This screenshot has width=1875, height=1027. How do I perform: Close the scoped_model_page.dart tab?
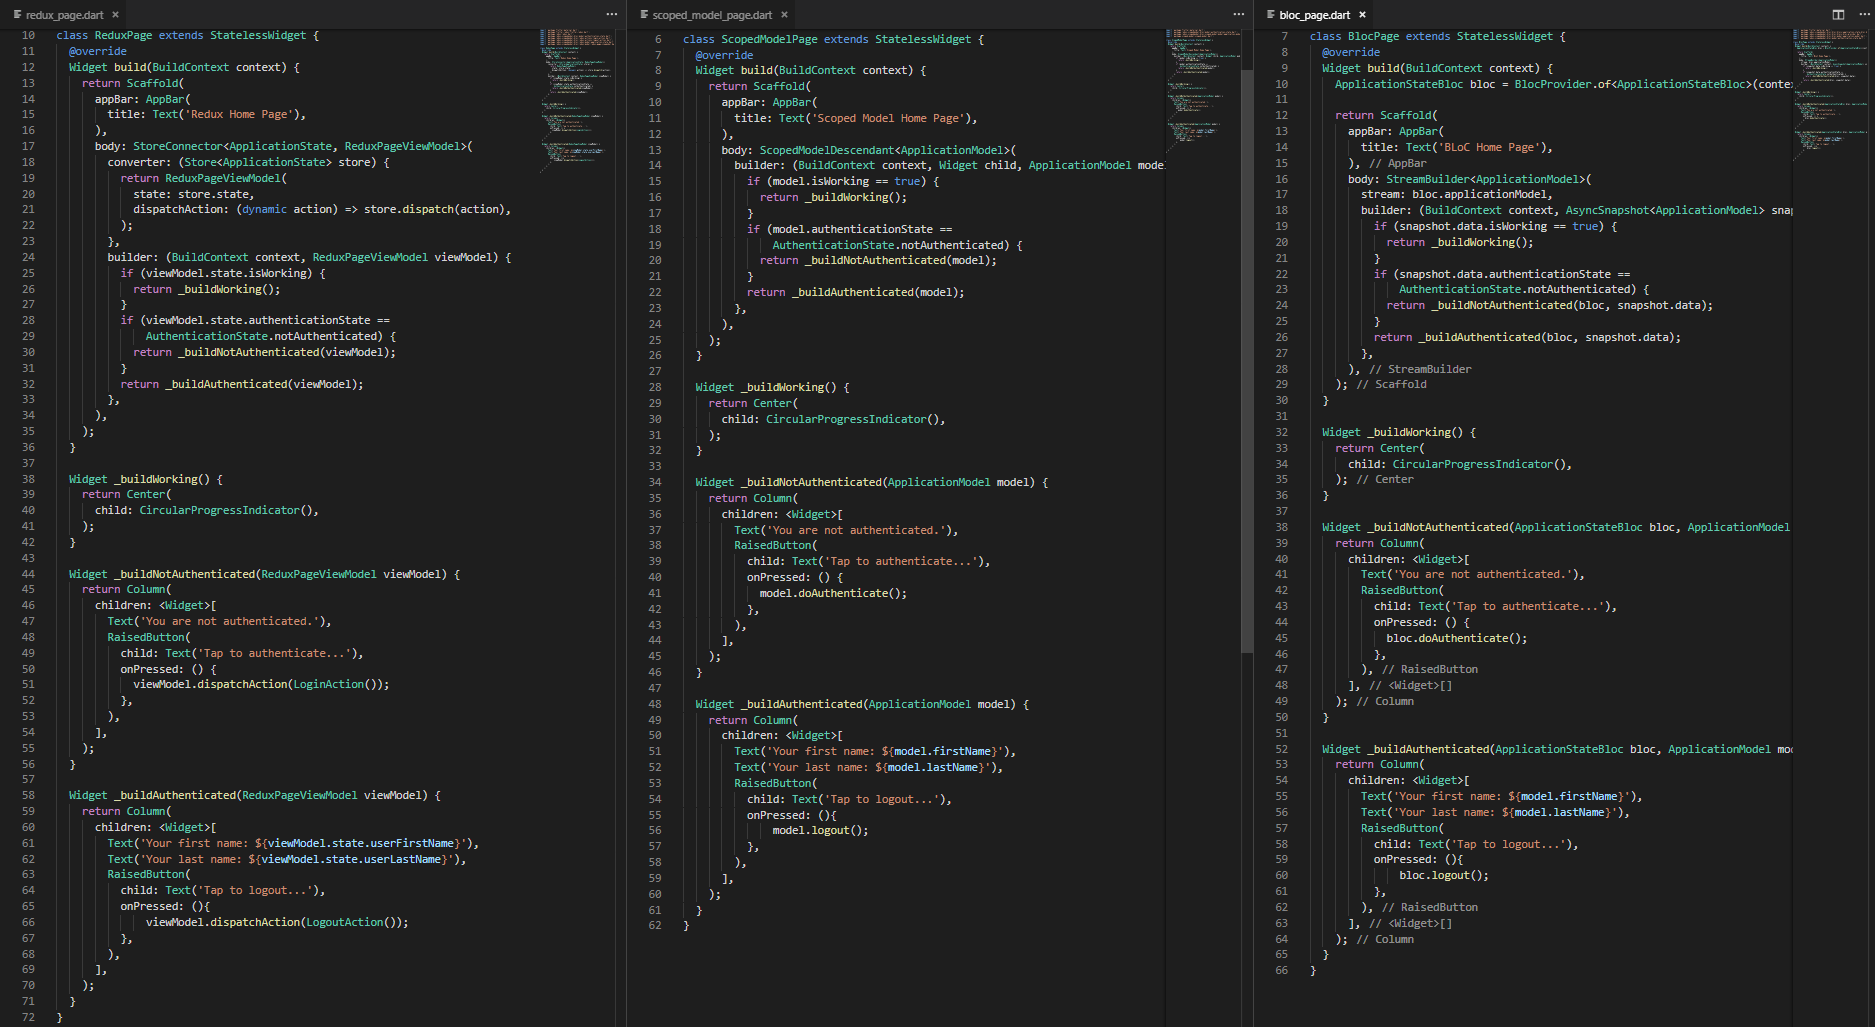tap(784, 15)
